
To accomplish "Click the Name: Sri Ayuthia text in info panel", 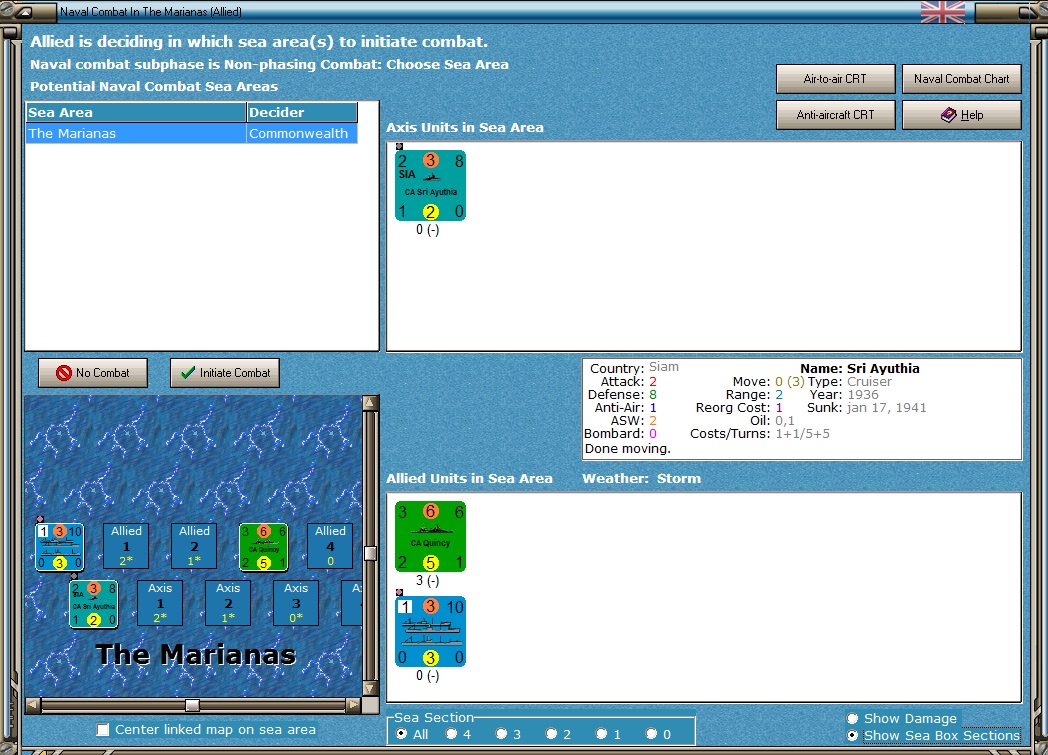I will tap(860, 368).
